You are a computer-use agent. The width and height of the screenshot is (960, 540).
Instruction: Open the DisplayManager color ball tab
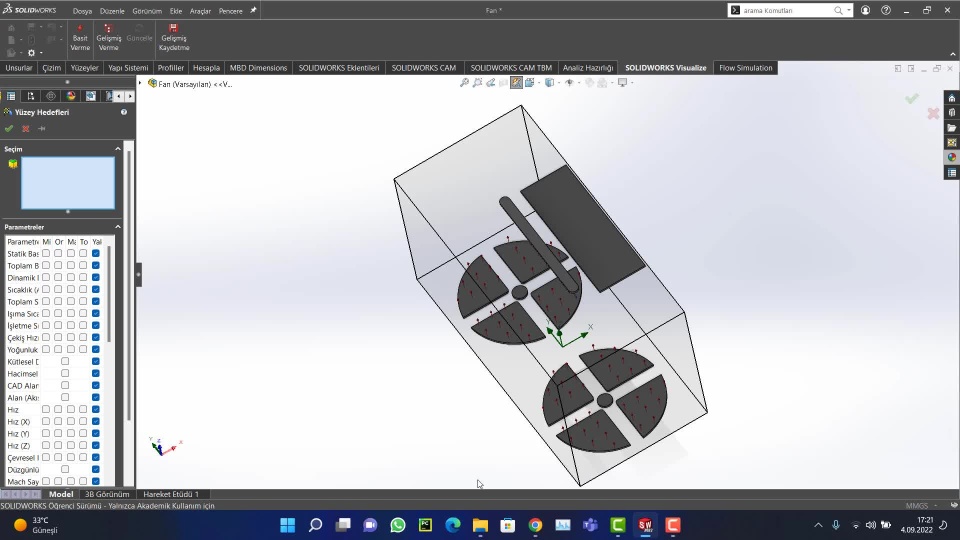(71, 96)
